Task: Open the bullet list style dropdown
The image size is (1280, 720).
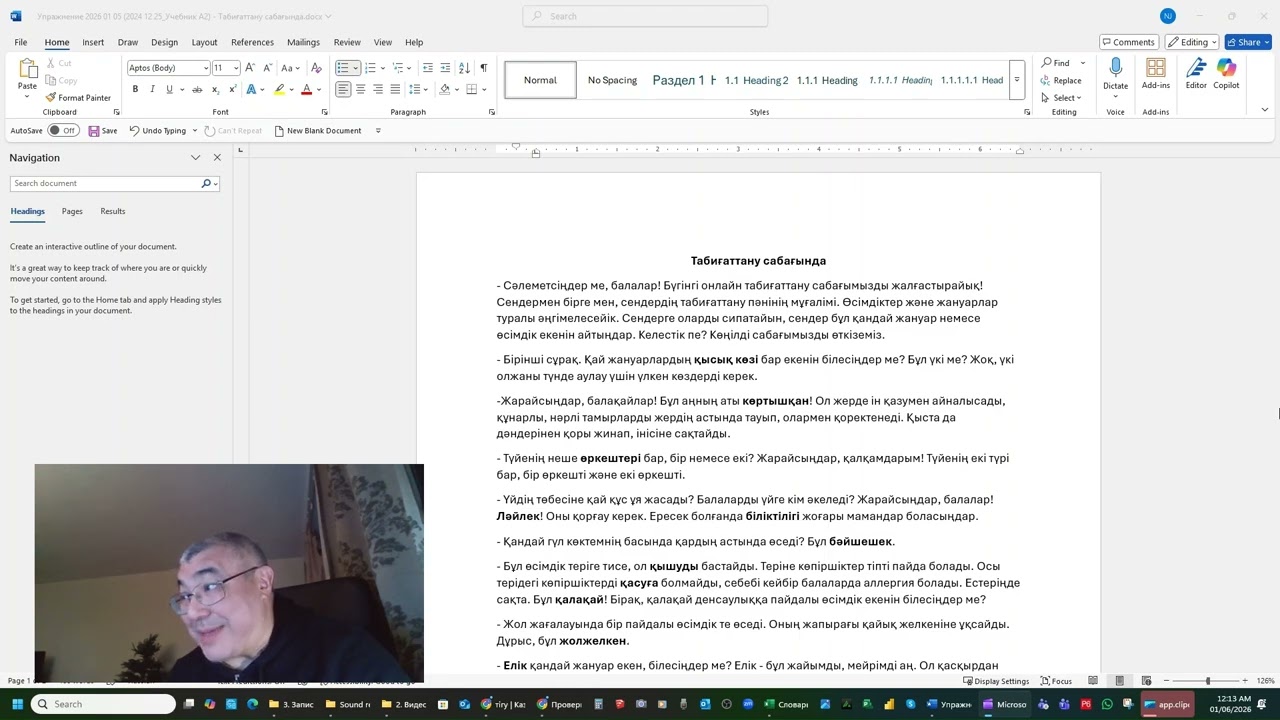Action: pos(355,68)
